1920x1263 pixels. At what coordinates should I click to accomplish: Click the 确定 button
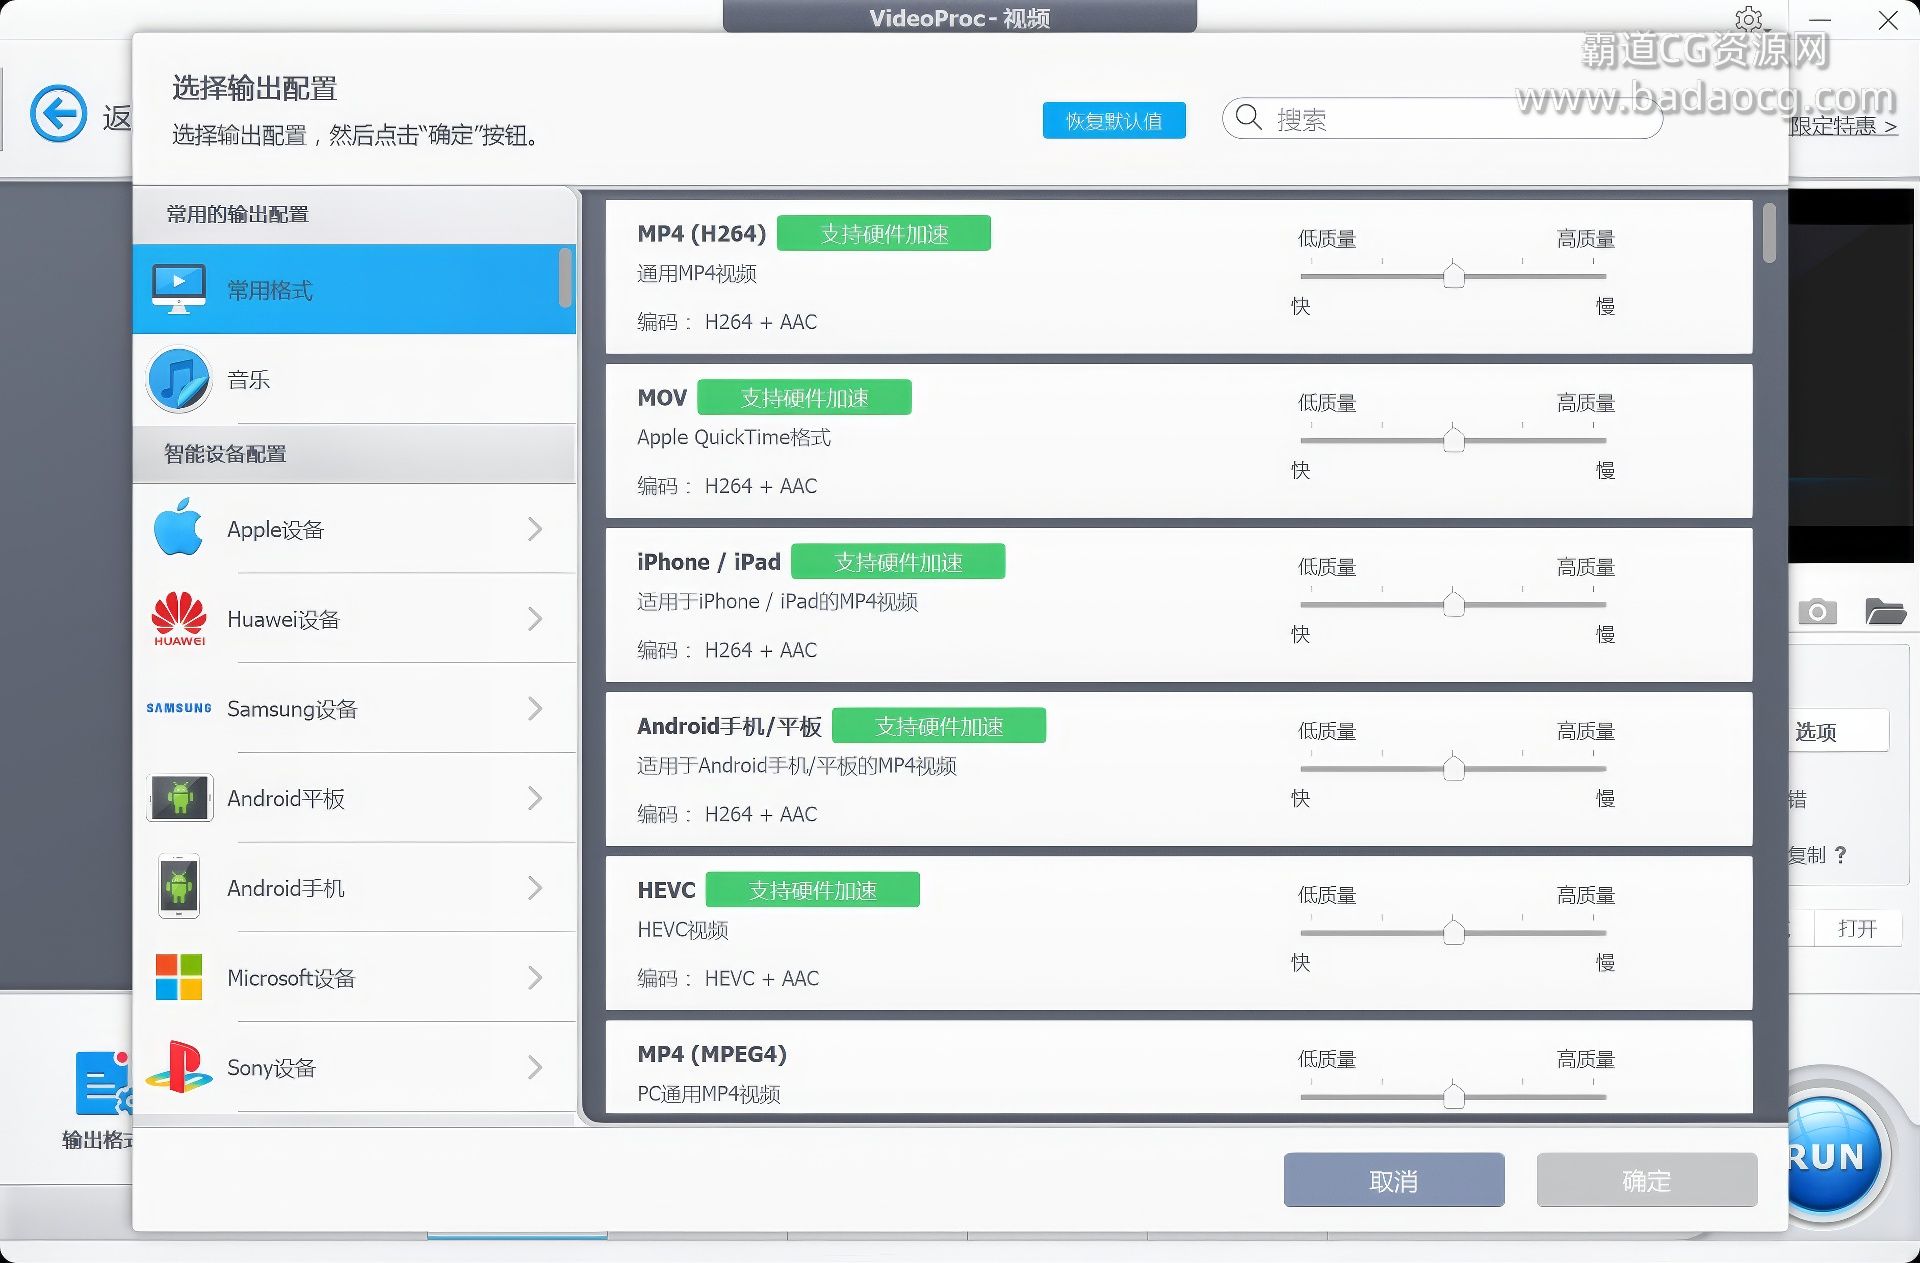(x=1646, y=1181)
